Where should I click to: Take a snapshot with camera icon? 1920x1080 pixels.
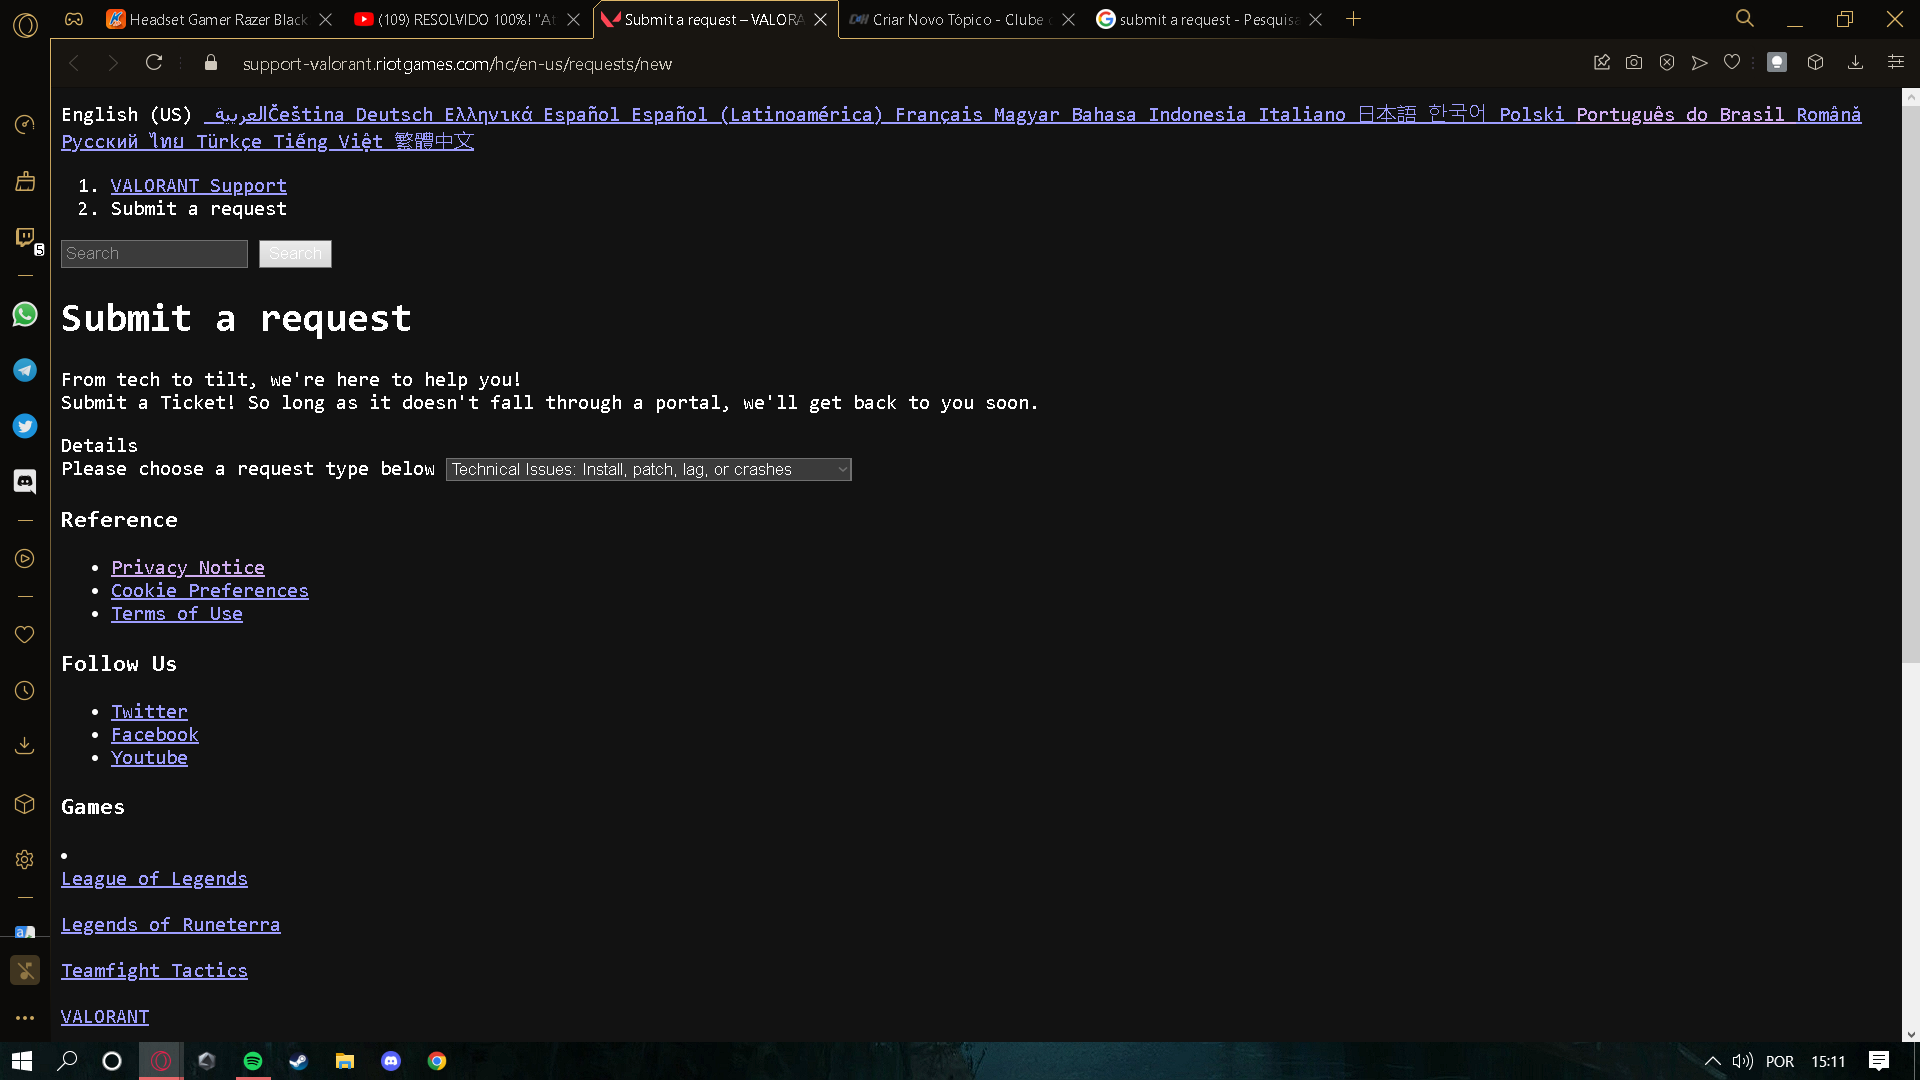point(1634,63)
